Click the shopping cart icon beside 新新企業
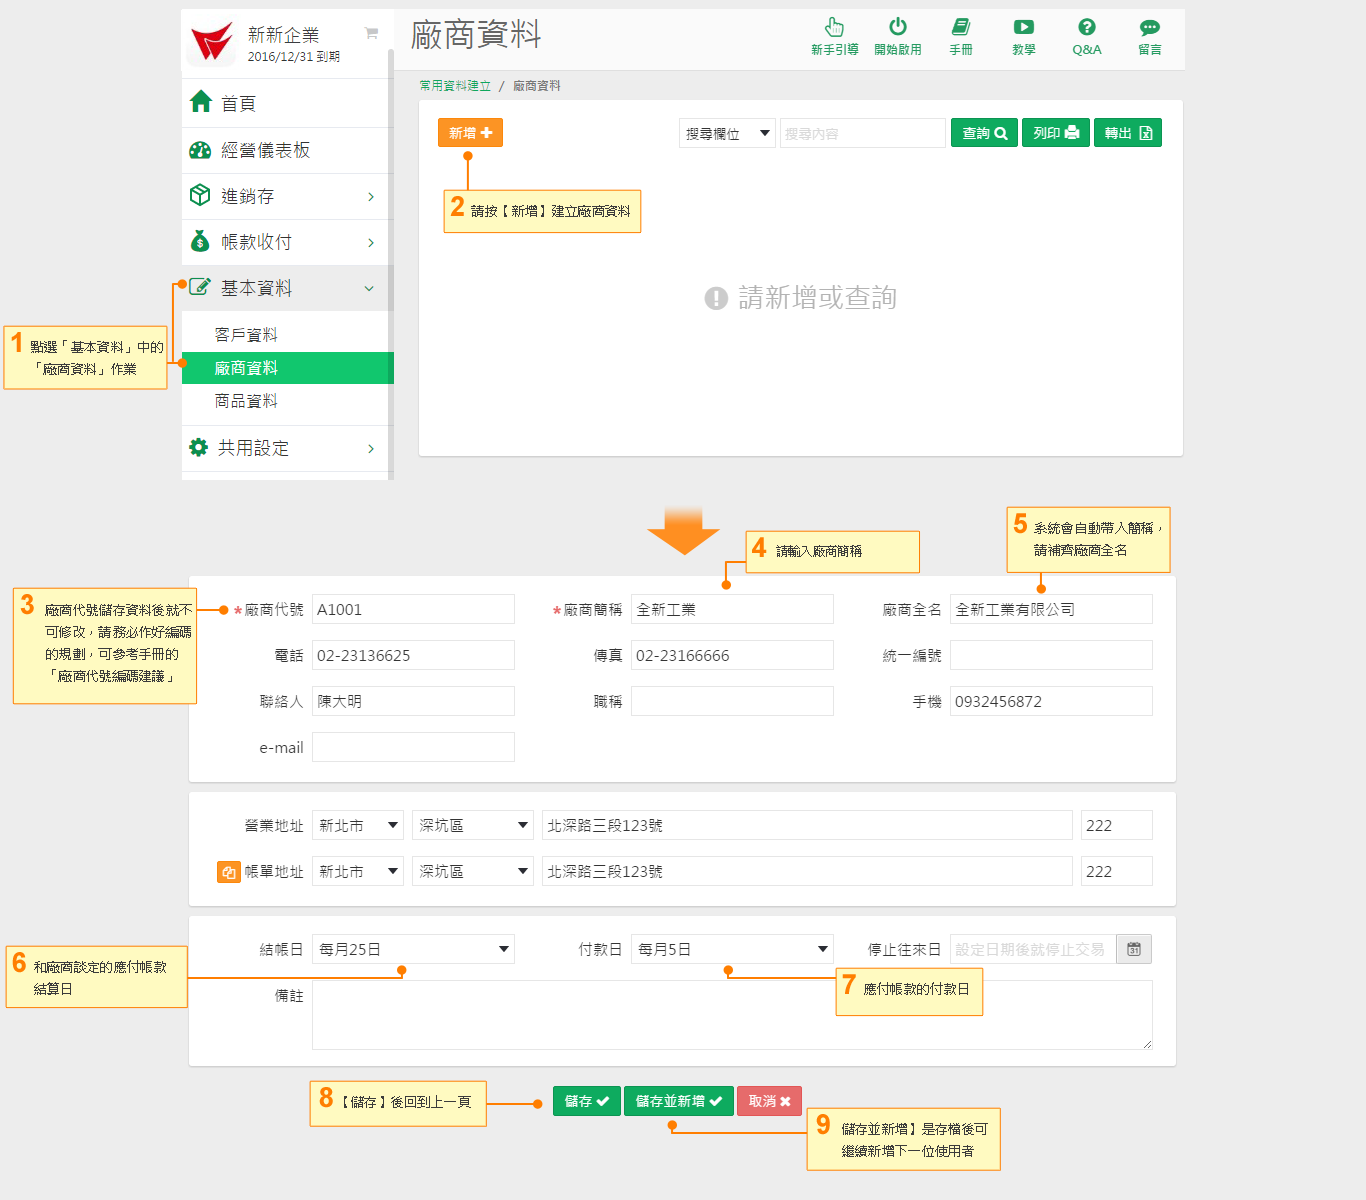The image size is (1366, 1200). point(371,33)
